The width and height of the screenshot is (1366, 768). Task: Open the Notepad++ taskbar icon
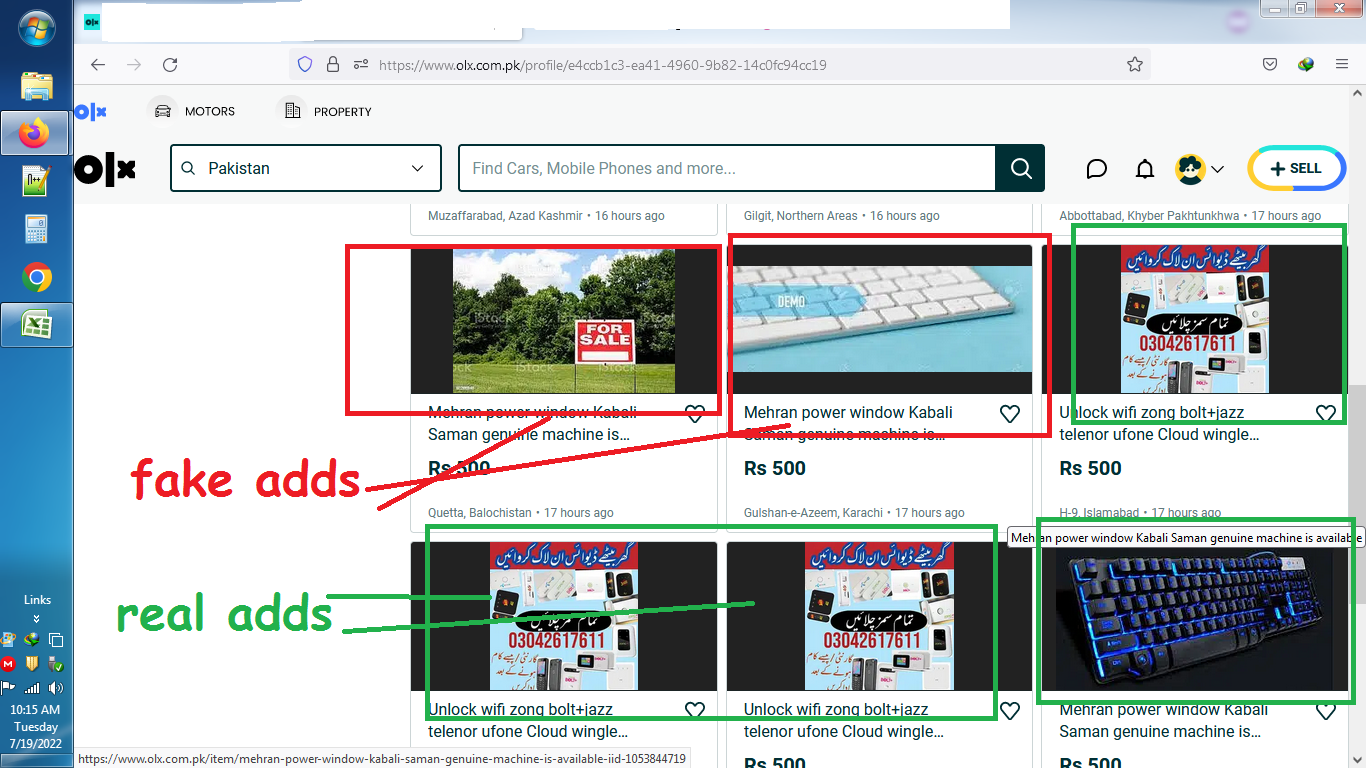tap(36, 181)
